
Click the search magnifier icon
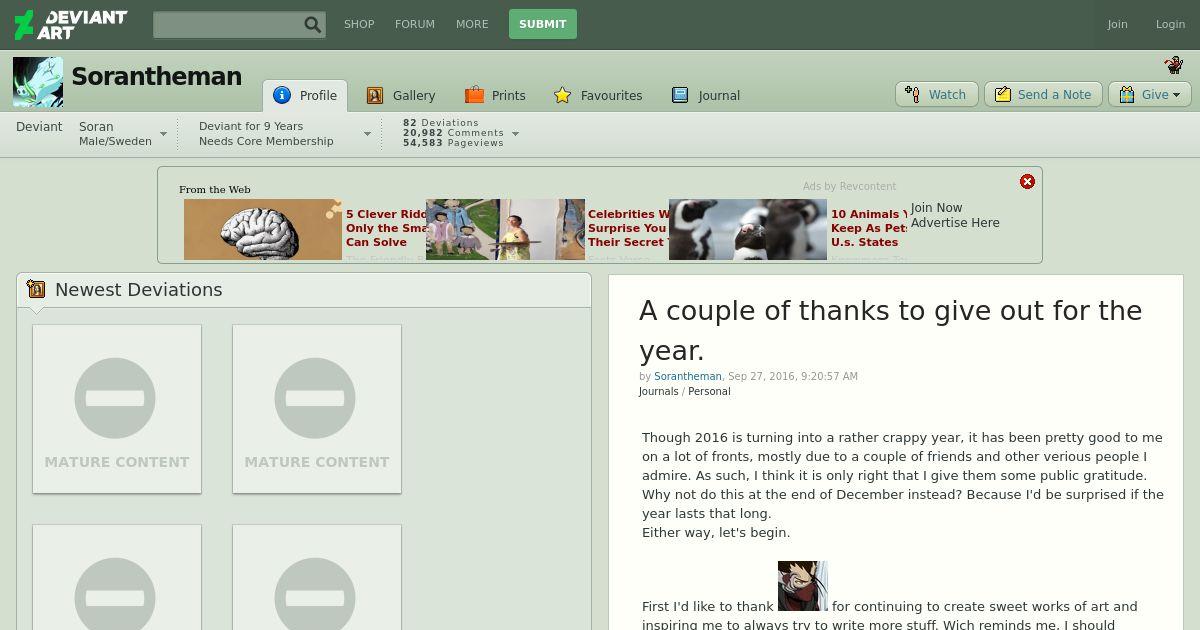[313, 24]
